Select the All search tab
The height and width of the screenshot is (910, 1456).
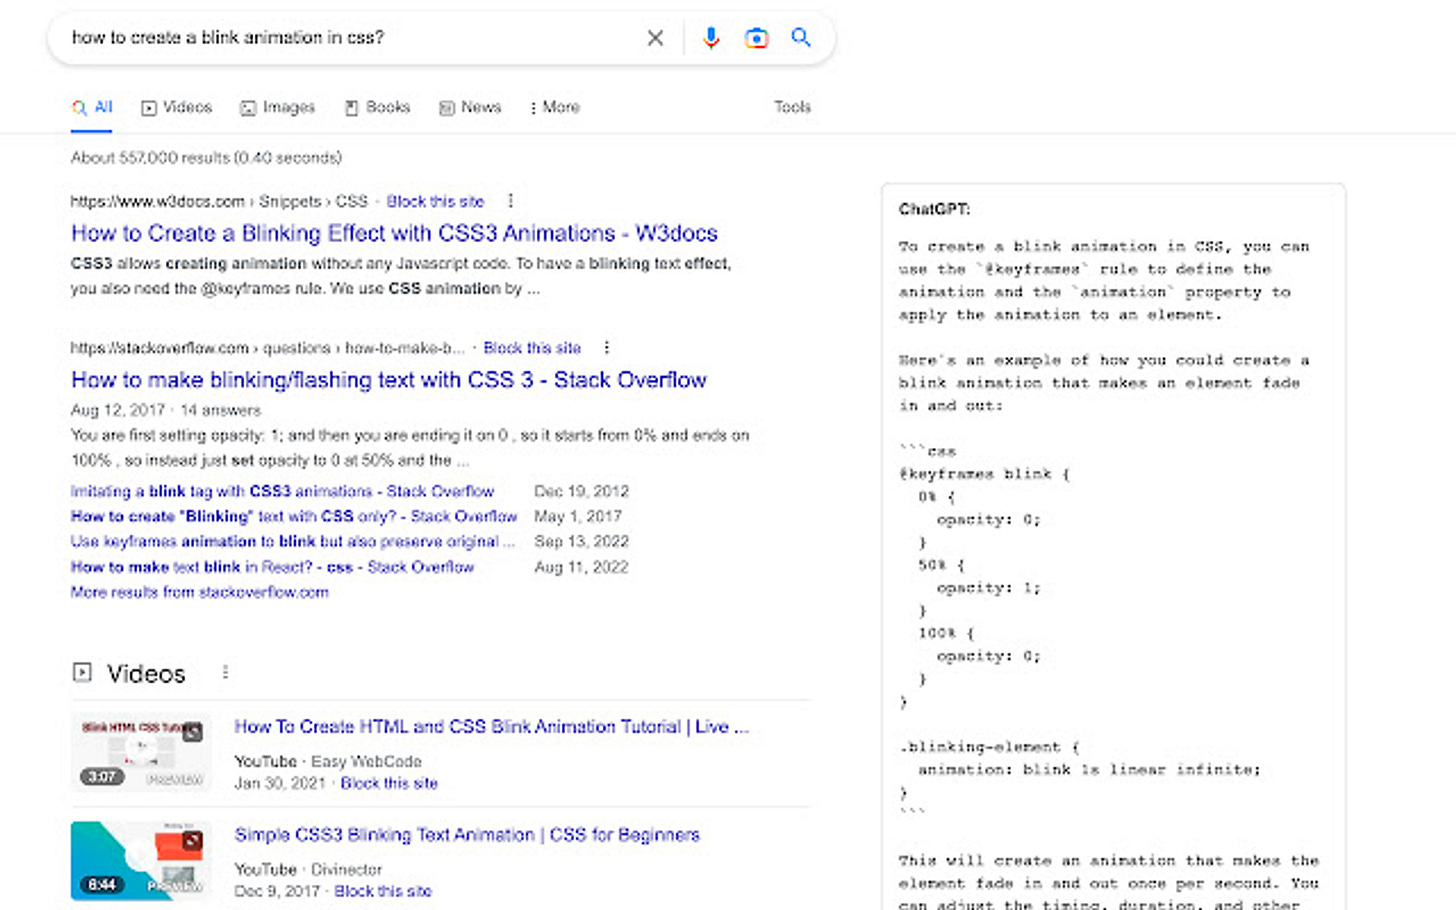tap(92, 107)
